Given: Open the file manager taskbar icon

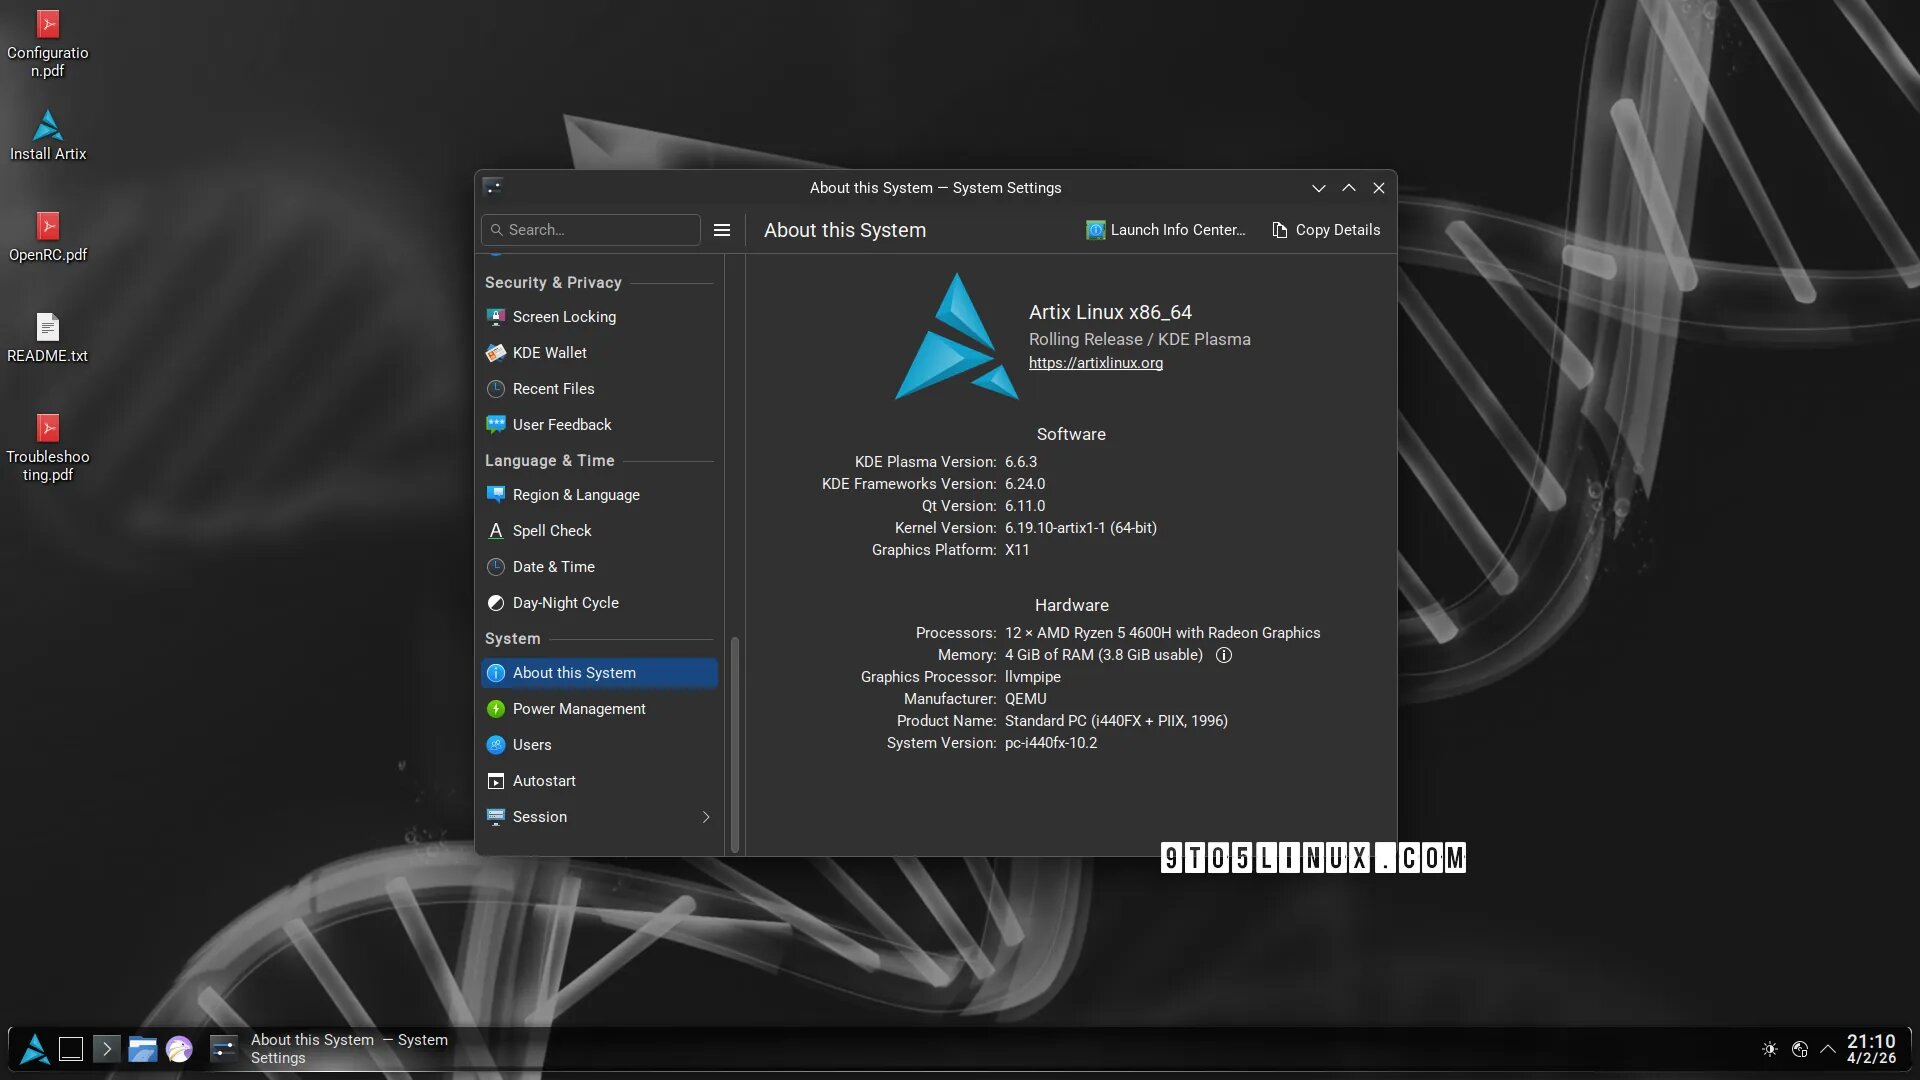Looking at the screenshot, I should tap(142, 1048).
